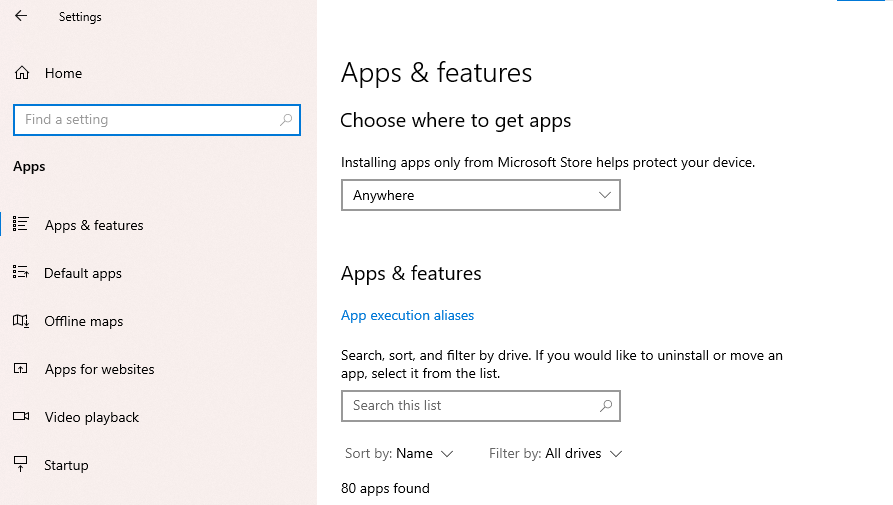Expand the Sort by Name dropdown

click(x=399, y=454)
